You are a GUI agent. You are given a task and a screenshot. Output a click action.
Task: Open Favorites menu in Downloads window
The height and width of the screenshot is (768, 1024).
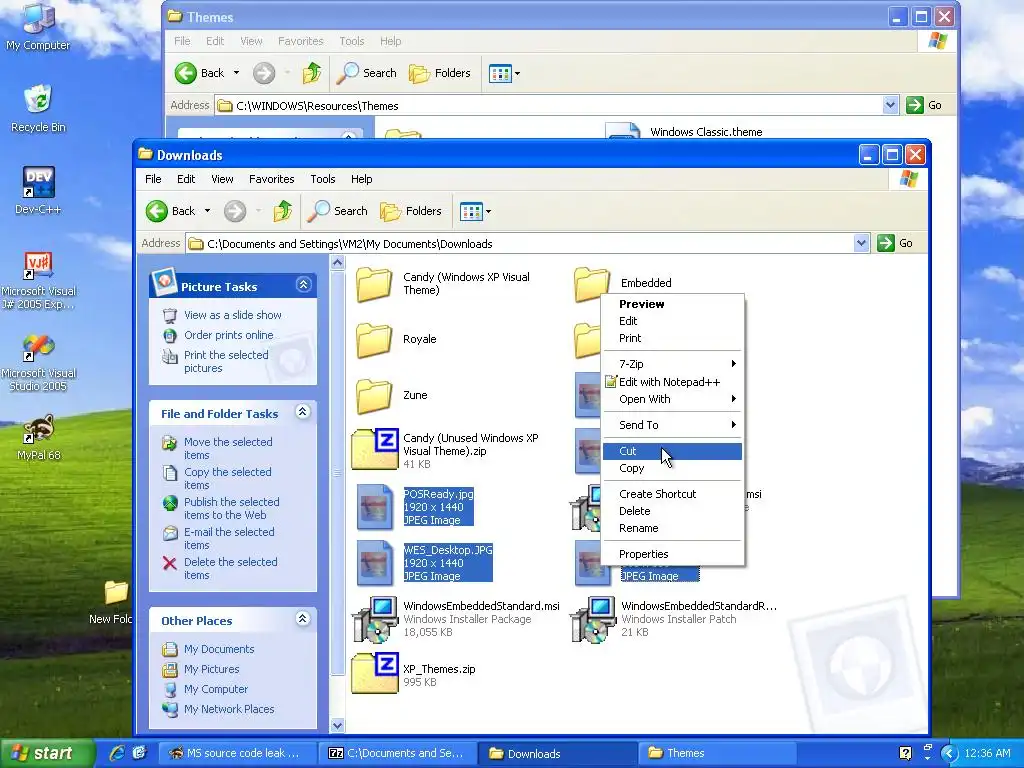(271, 179)
